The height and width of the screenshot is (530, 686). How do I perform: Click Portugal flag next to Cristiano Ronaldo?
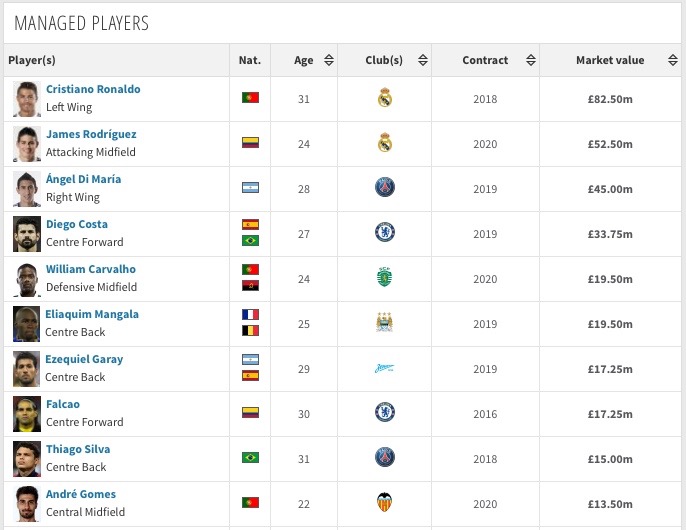[250, 98]
